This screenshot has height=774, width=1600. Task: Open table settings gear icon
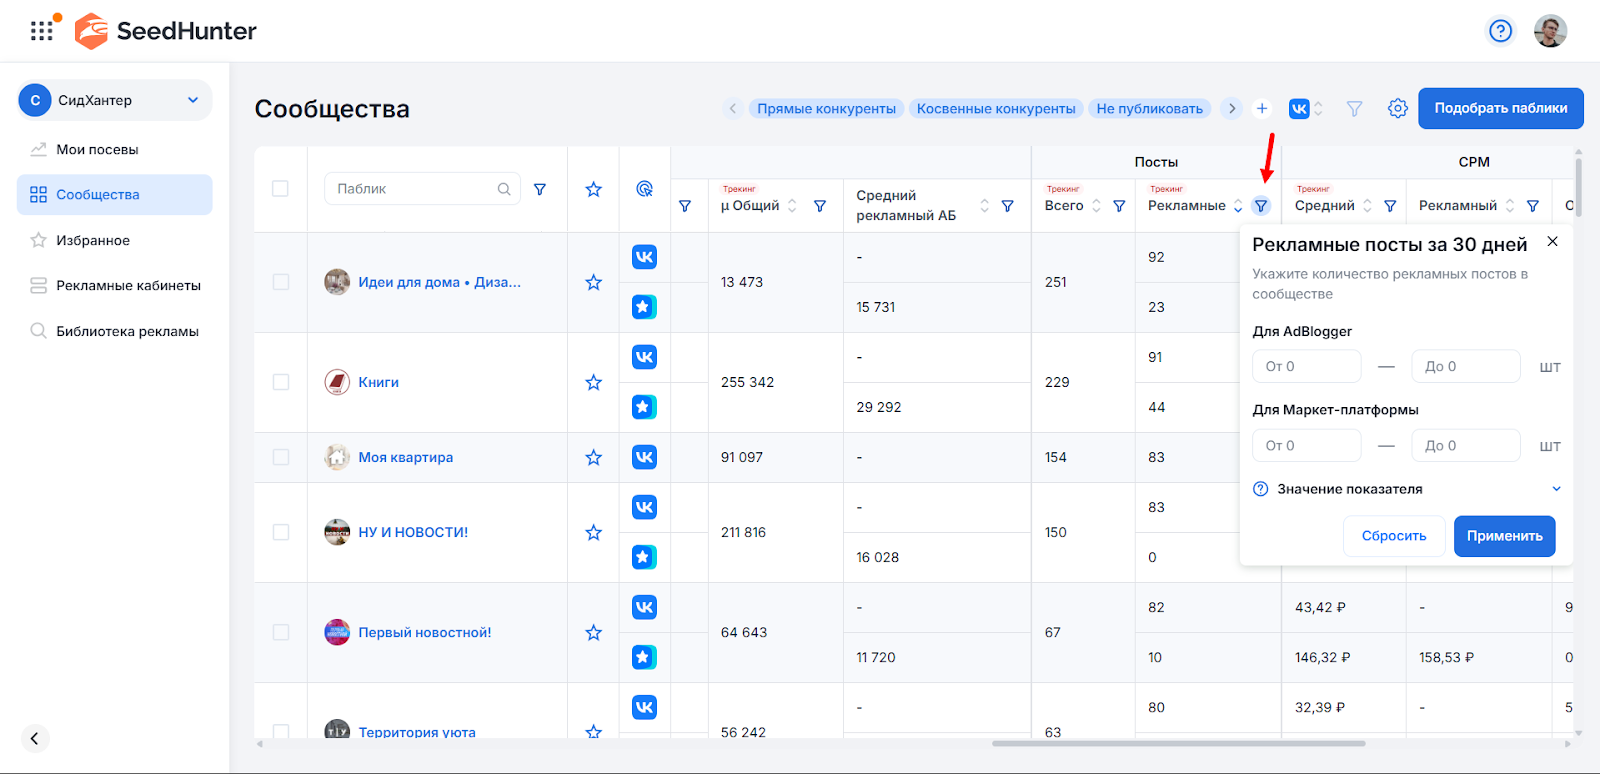tap(1397, 108)
